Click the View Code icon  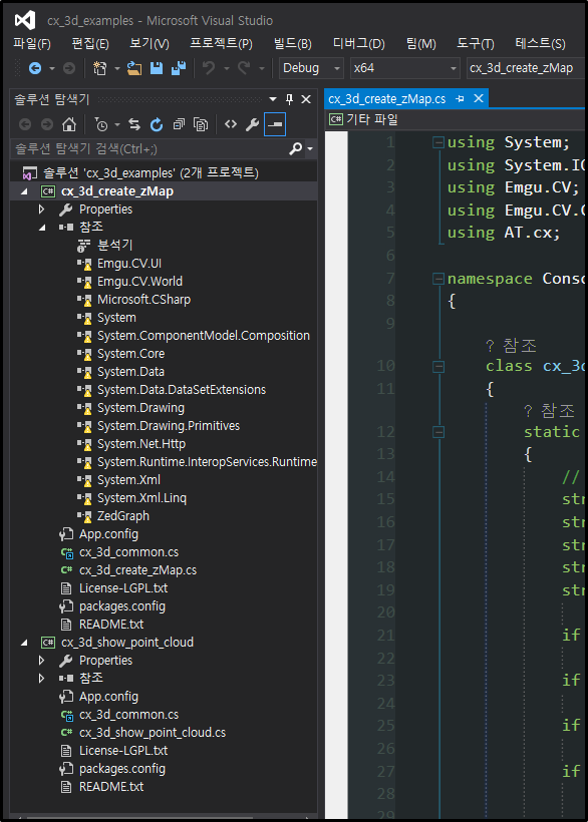pyautogui.click(x=231, y=124)
